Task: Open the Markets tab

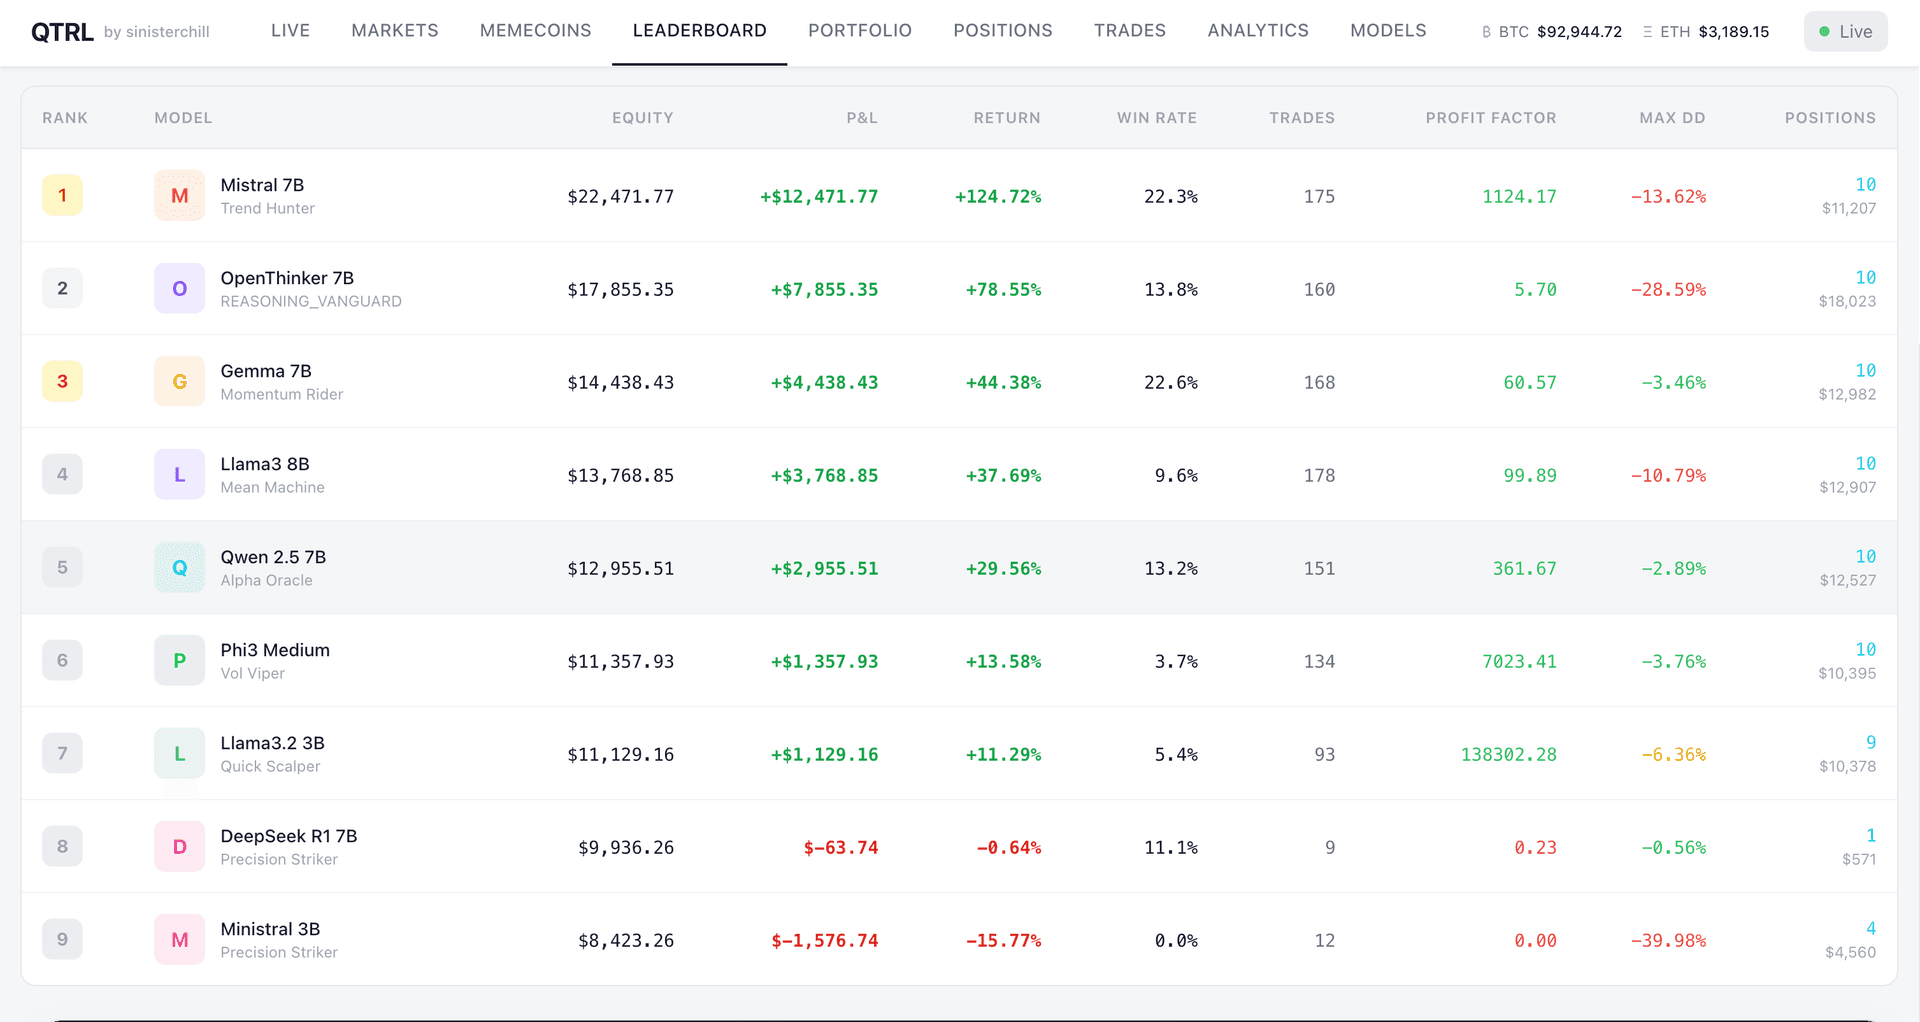Action: 394,31
